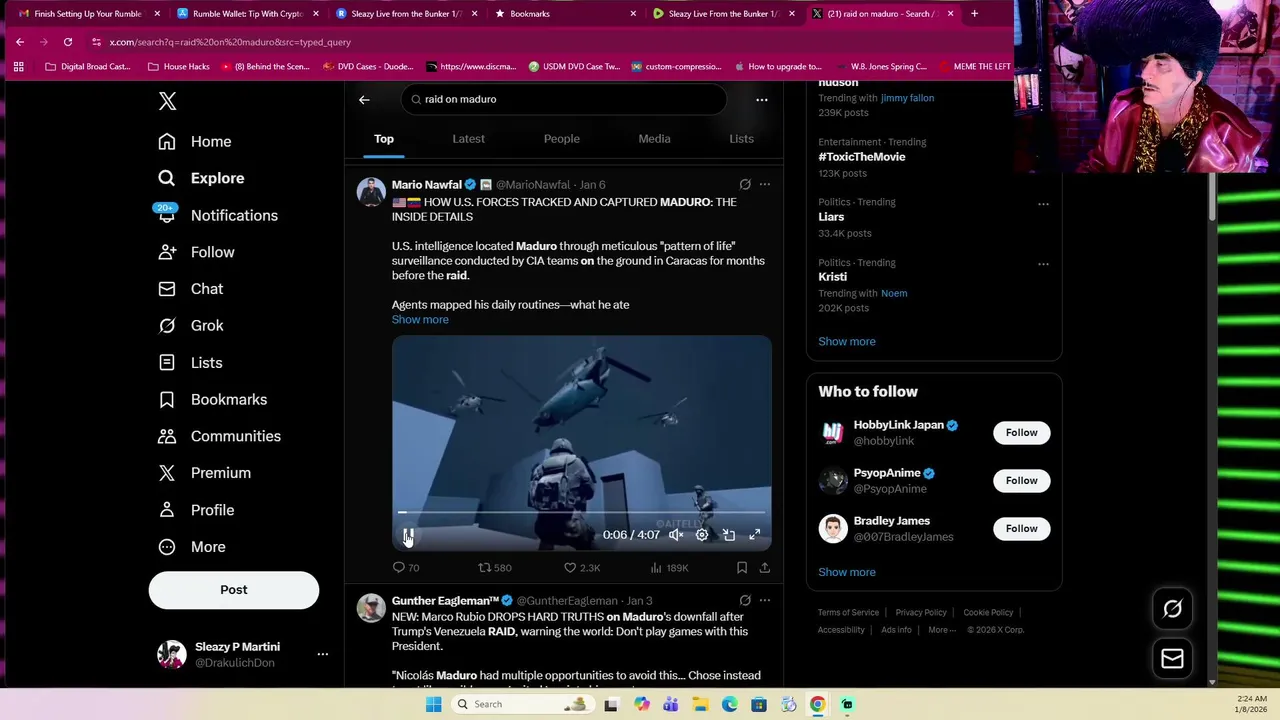Image resolution: width=1280 pixels, height=720 pixels.
Task: Show more Who to follow suggestions
Action: 847,572
